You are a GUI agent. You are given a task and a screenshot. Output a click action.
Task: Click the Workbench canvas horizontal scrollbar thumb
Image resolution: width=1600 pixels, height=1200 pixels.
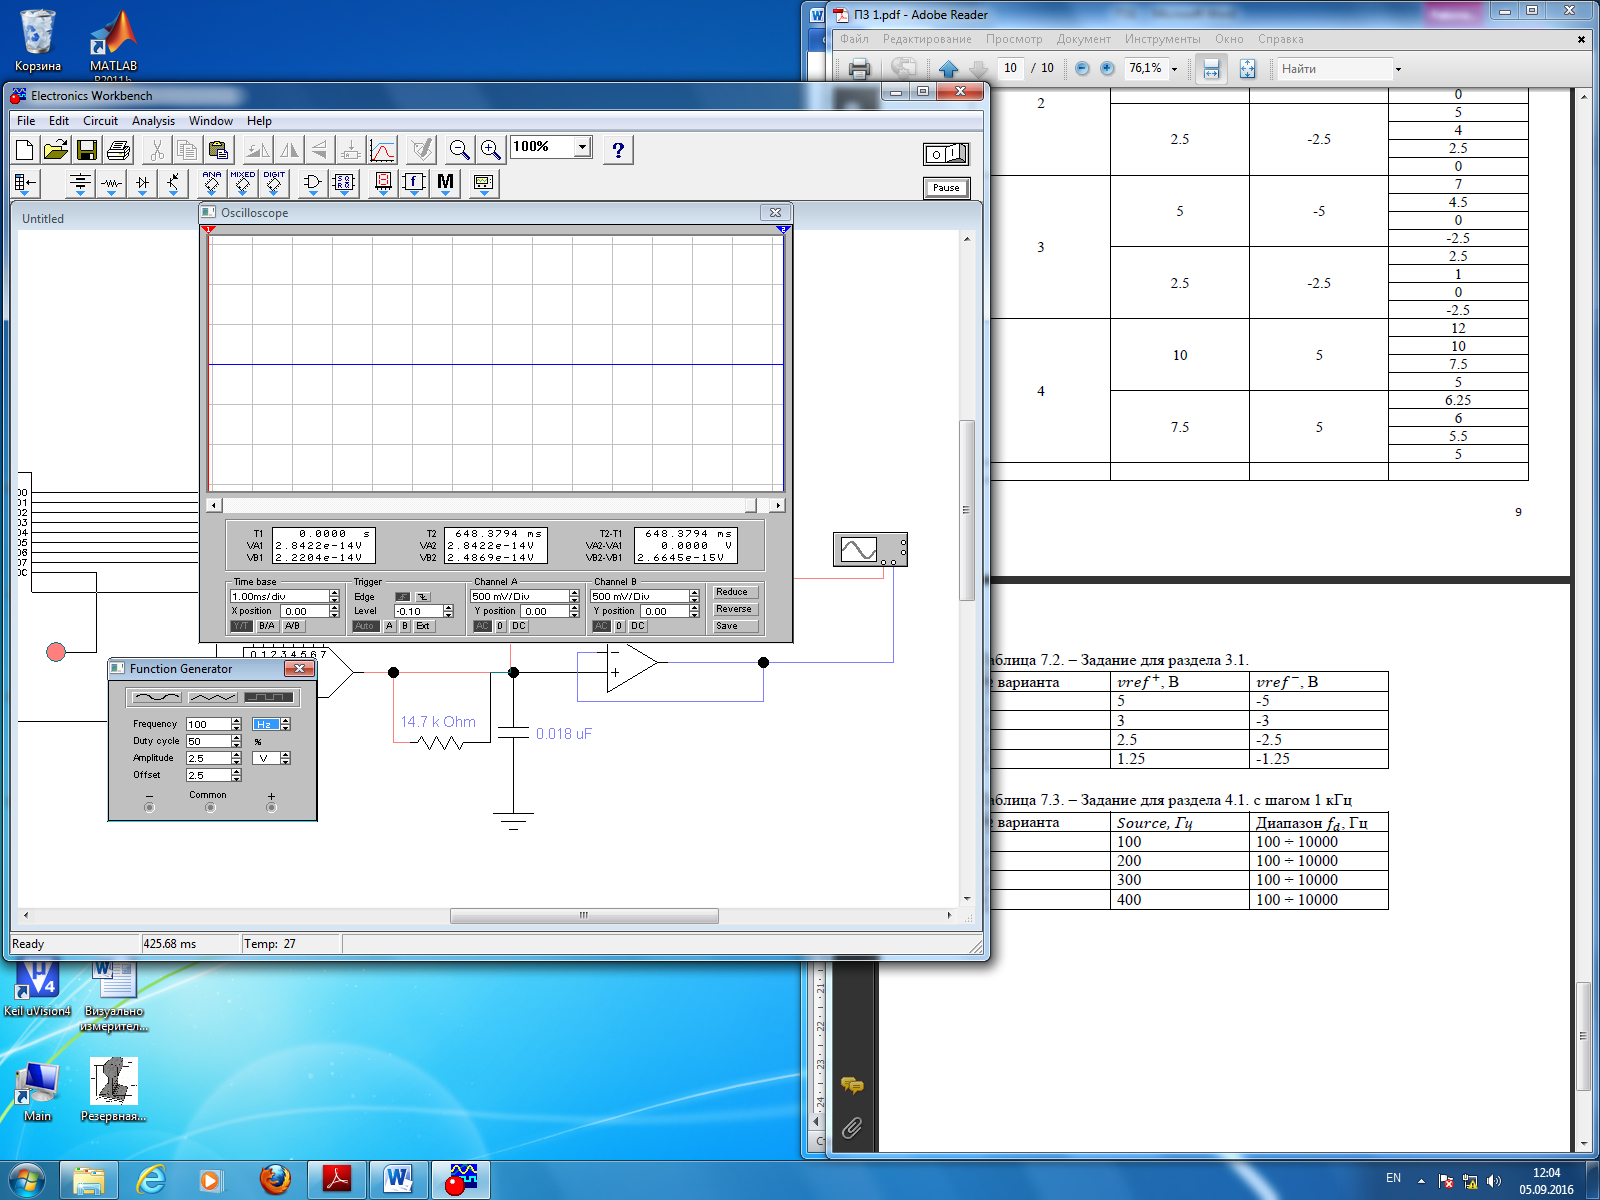584,916
